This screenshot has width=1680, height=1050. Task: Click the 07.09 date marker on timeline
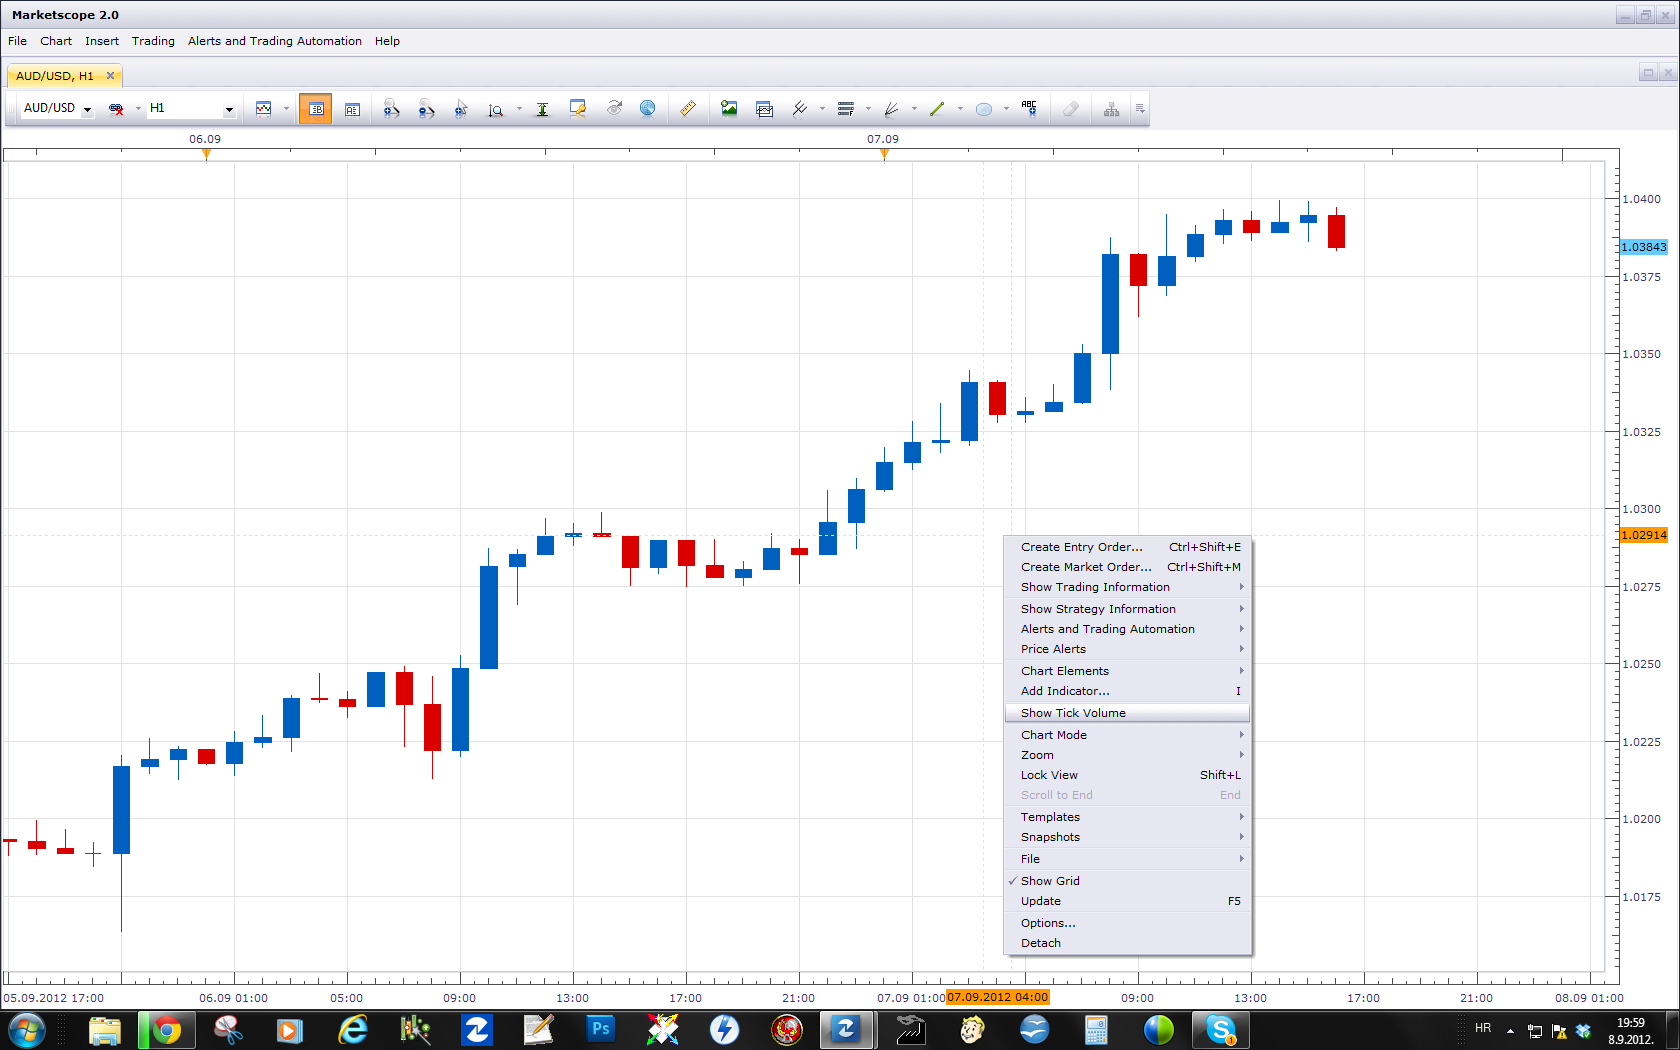click(883, 139)
